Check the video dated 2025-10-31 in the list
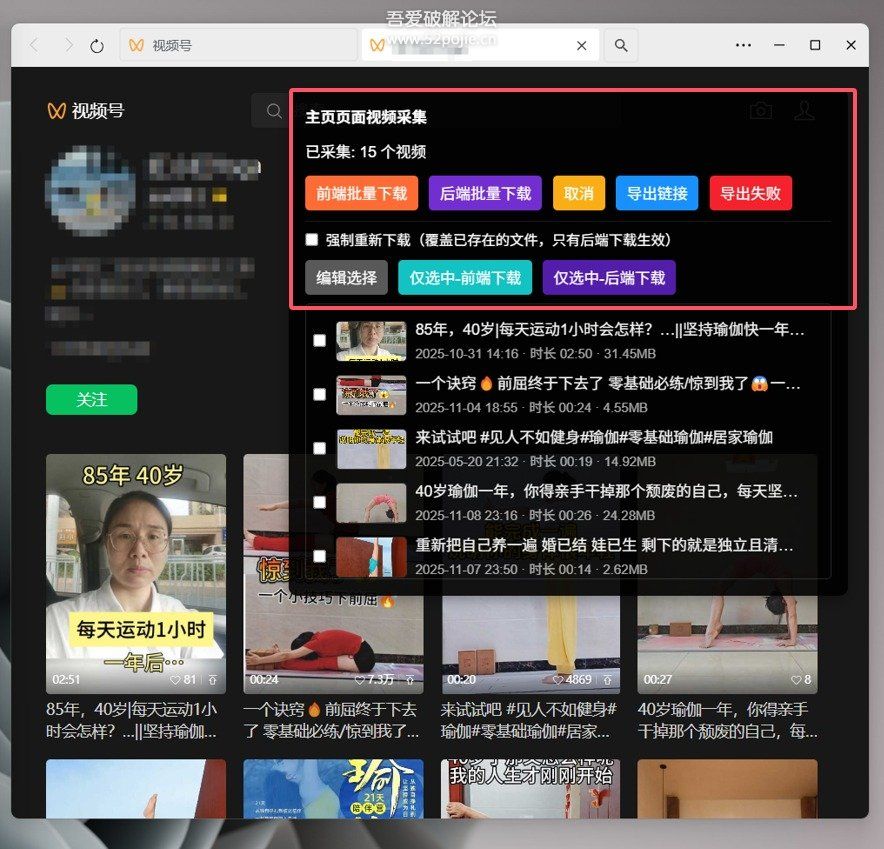The width and height of the screenshot is (884, 849). coord(320,339)
